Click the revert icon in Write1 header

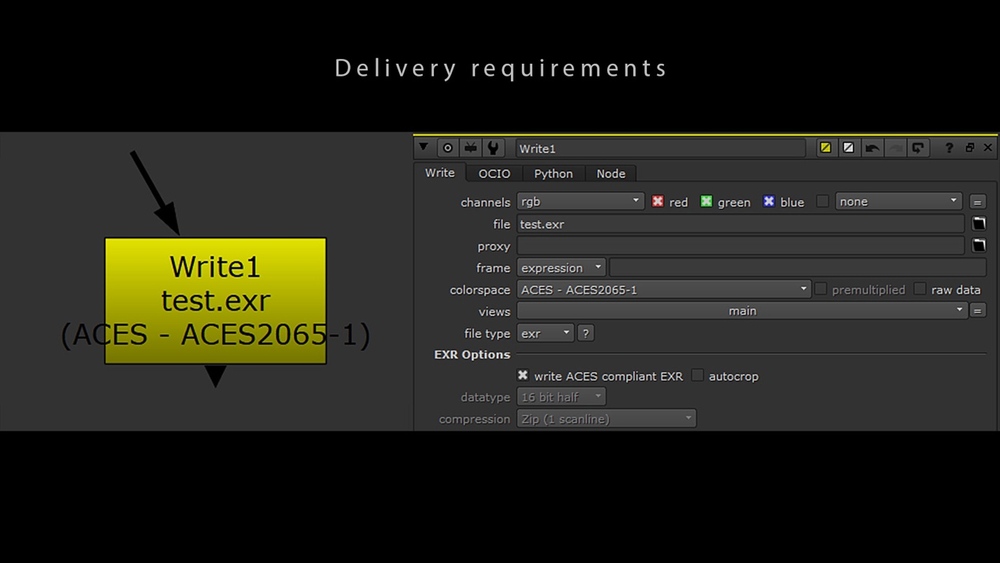tap(918, 148)
